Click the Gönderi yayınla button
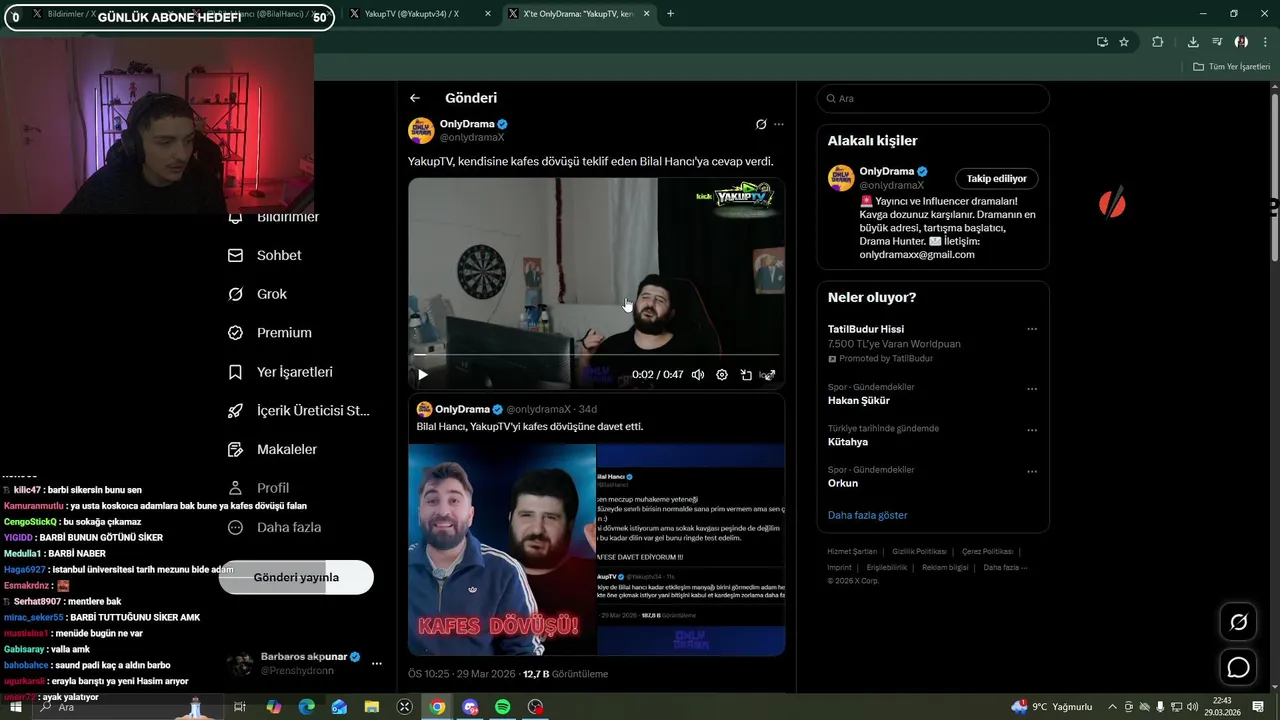Viewport: 1280px width, 720px height. pos(296,577)
